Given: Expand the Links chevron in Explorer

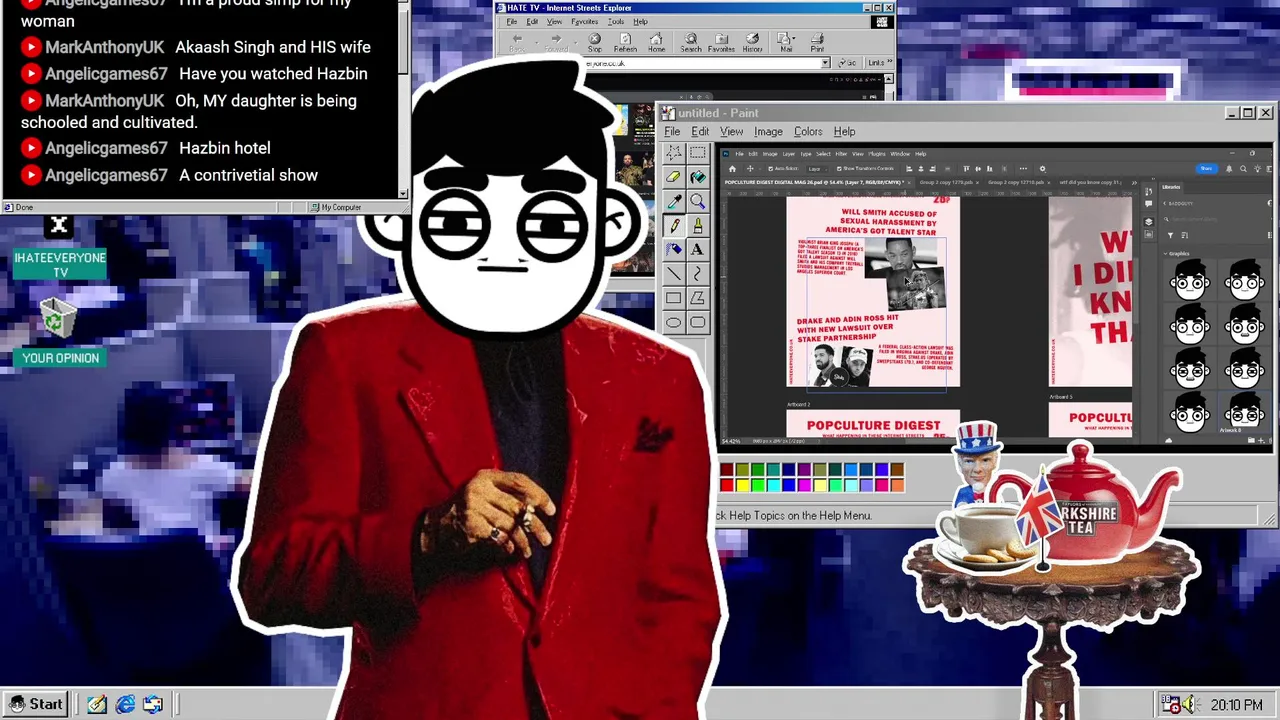Looking at the screenshot, I should (888, 63).
